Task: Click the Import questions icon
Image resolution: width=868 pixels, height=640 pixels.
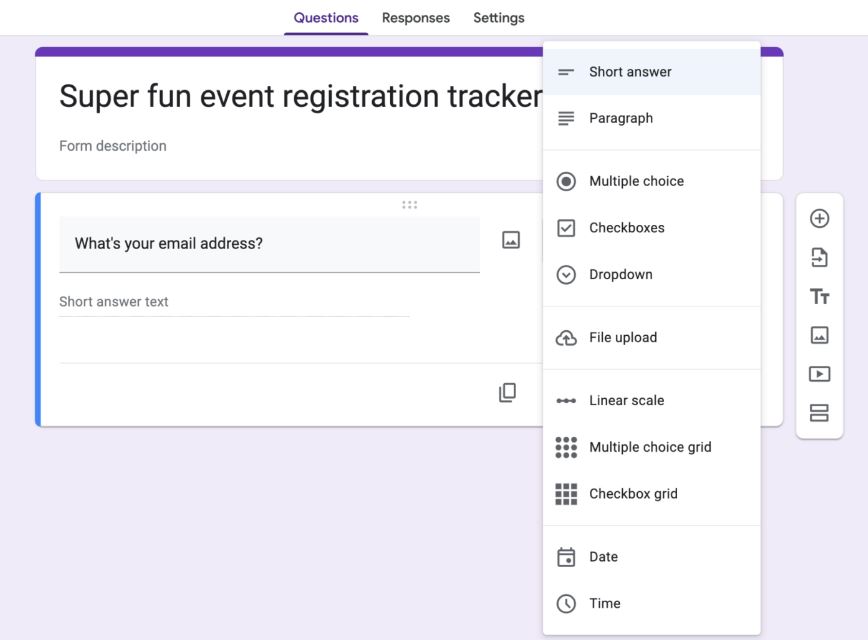Action: (819, 258)
